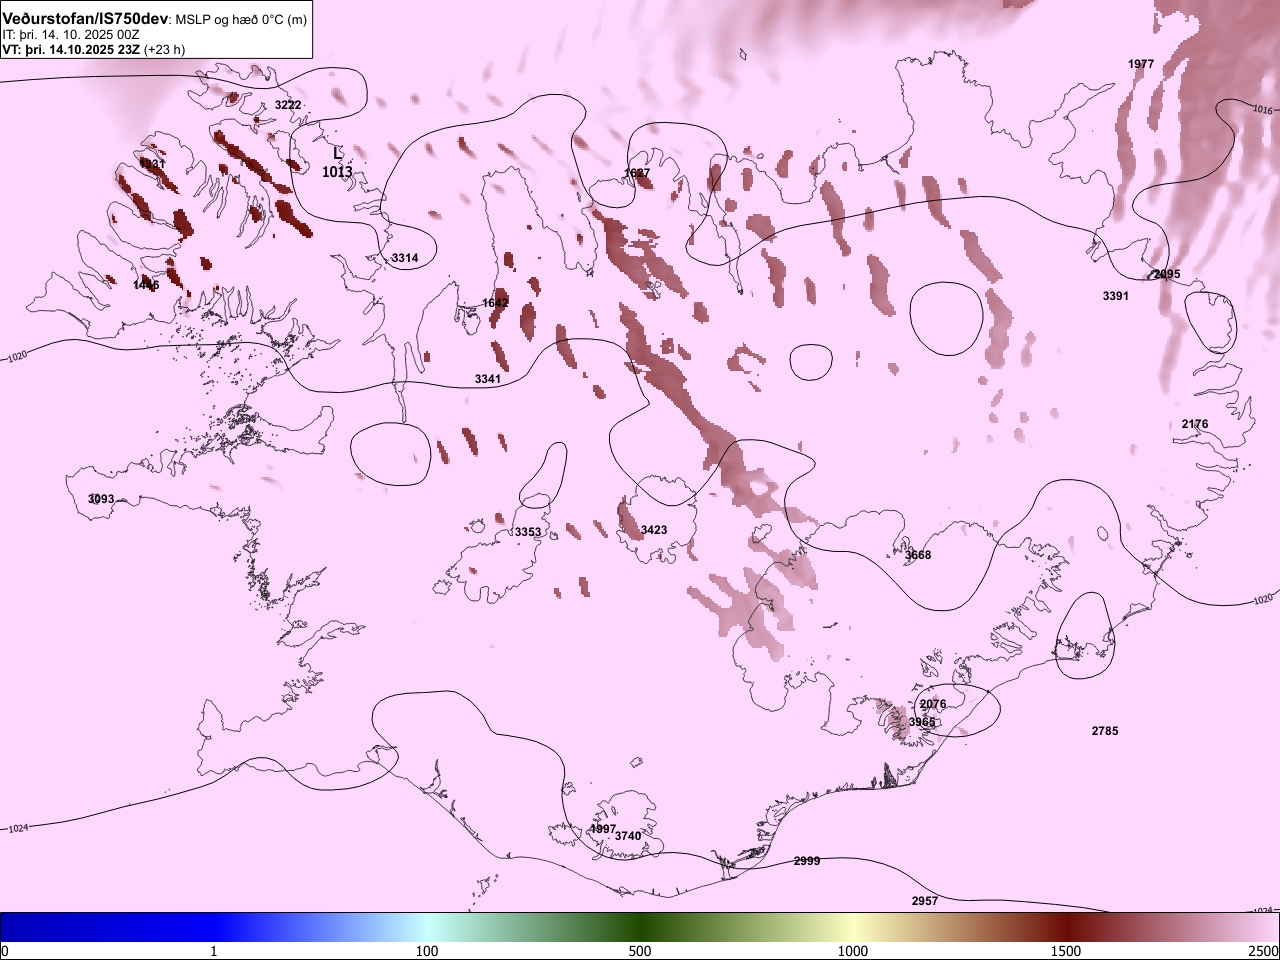Screen dimensions: 1280x960
Task: Click the 'IT: þri. 14. 10. 2025 00Z' line
Action: coord(71,35)
